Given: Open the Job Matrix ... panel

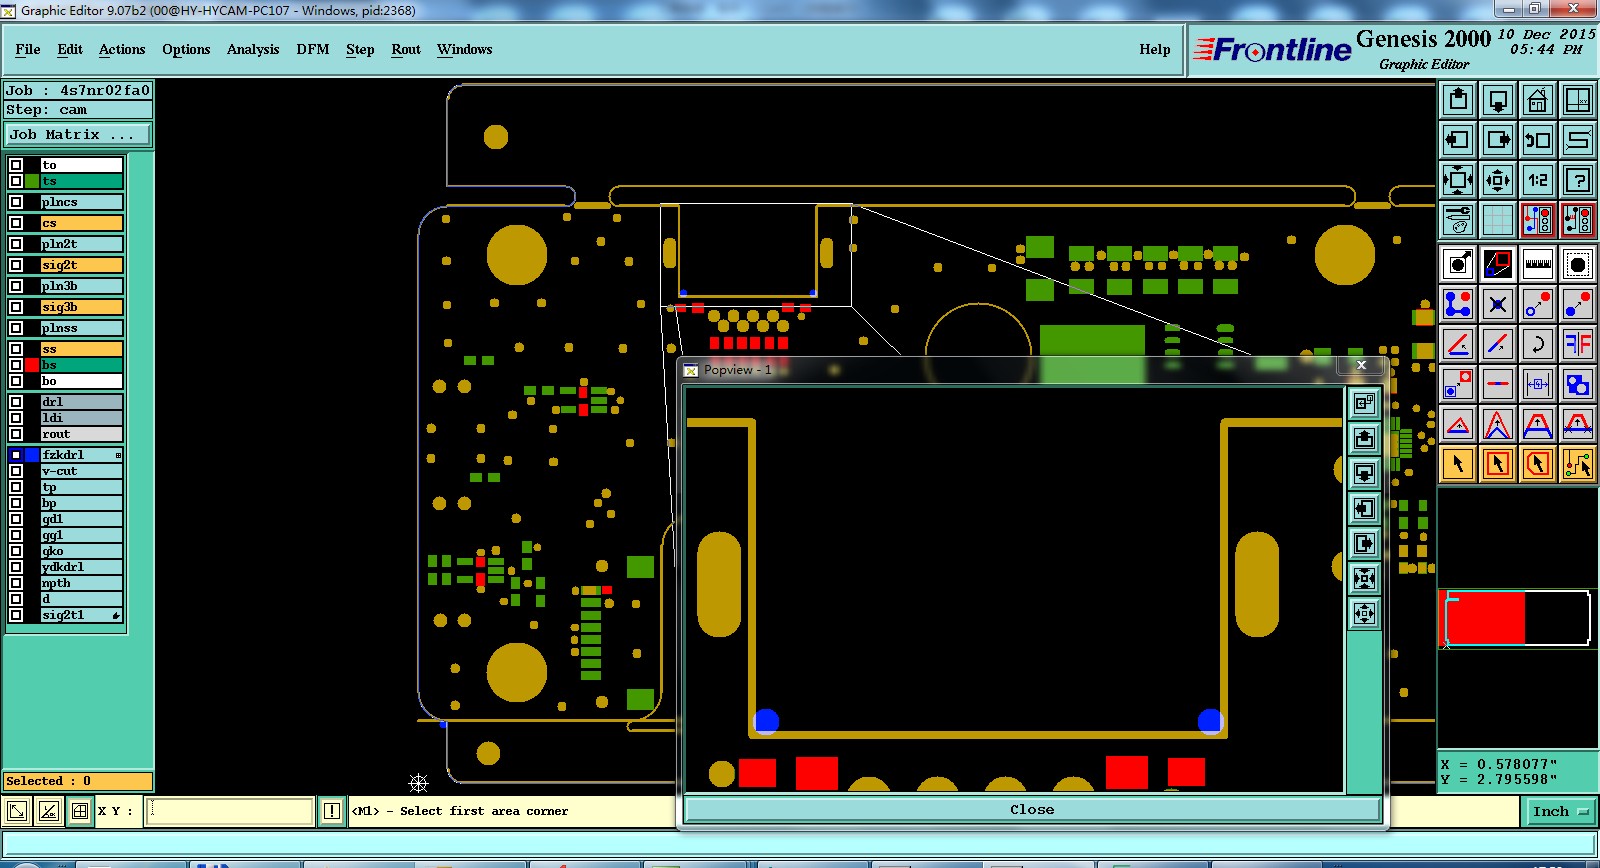Looking at the screenshot, I should coord(79,134).
